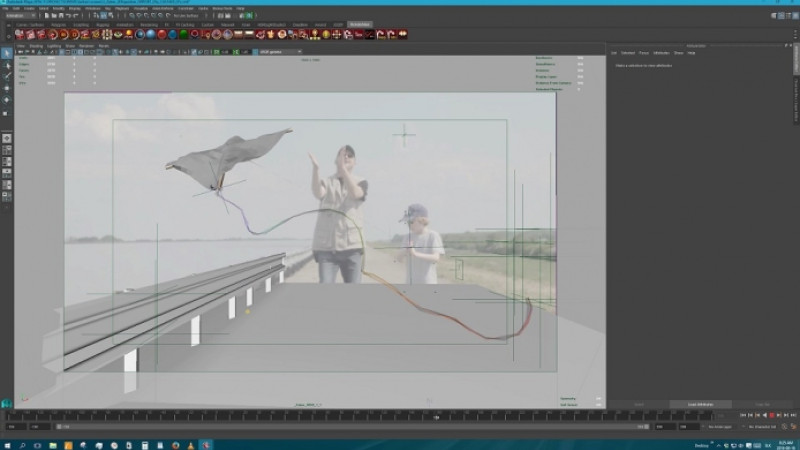Go to start of playback range

point(743,416)
